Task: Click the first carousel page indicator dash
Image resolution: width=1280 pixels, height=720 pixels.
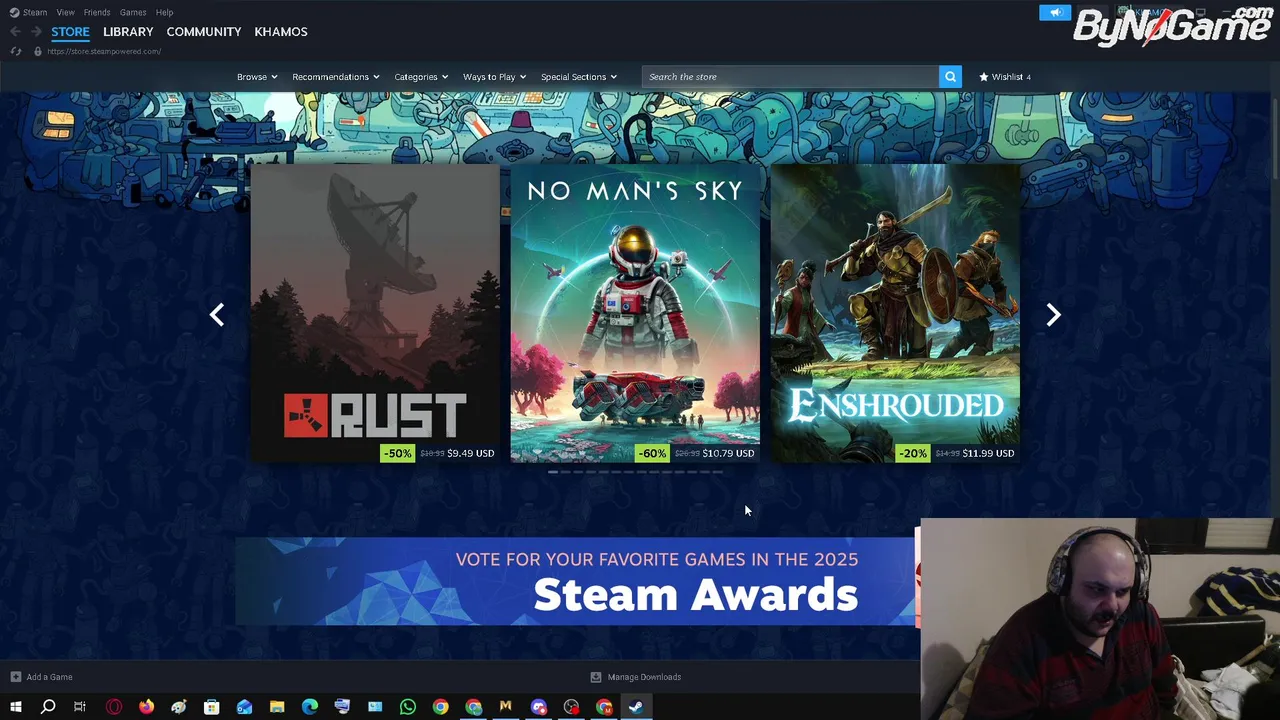Action: (553, 472)
